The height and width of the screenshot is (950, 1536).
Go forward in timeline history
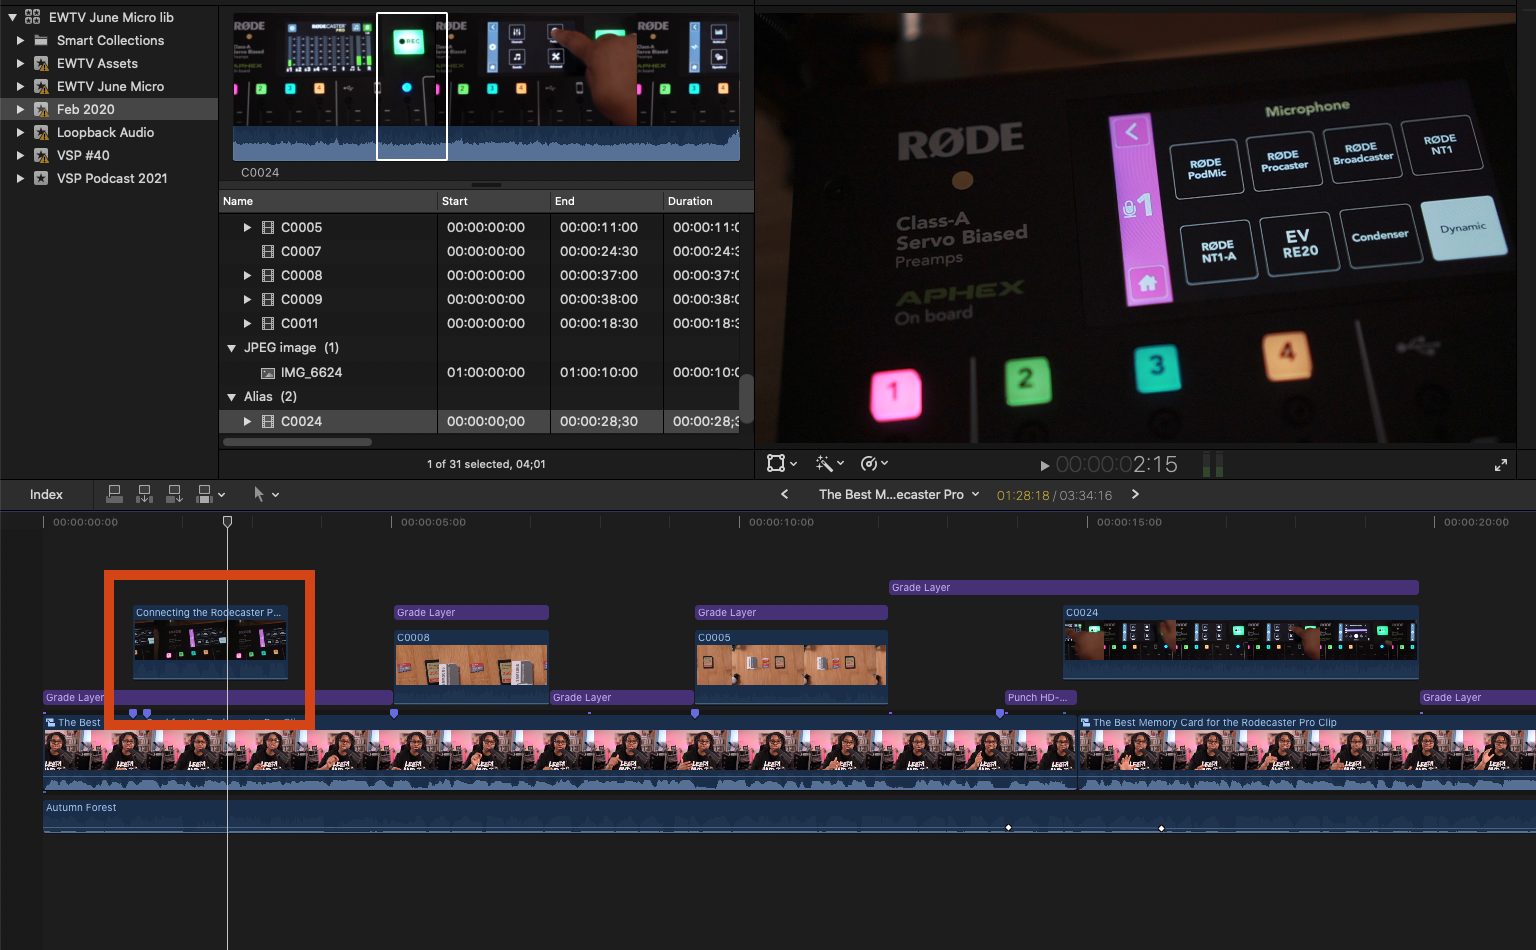pyautogui.click(x=1135, y=494)
